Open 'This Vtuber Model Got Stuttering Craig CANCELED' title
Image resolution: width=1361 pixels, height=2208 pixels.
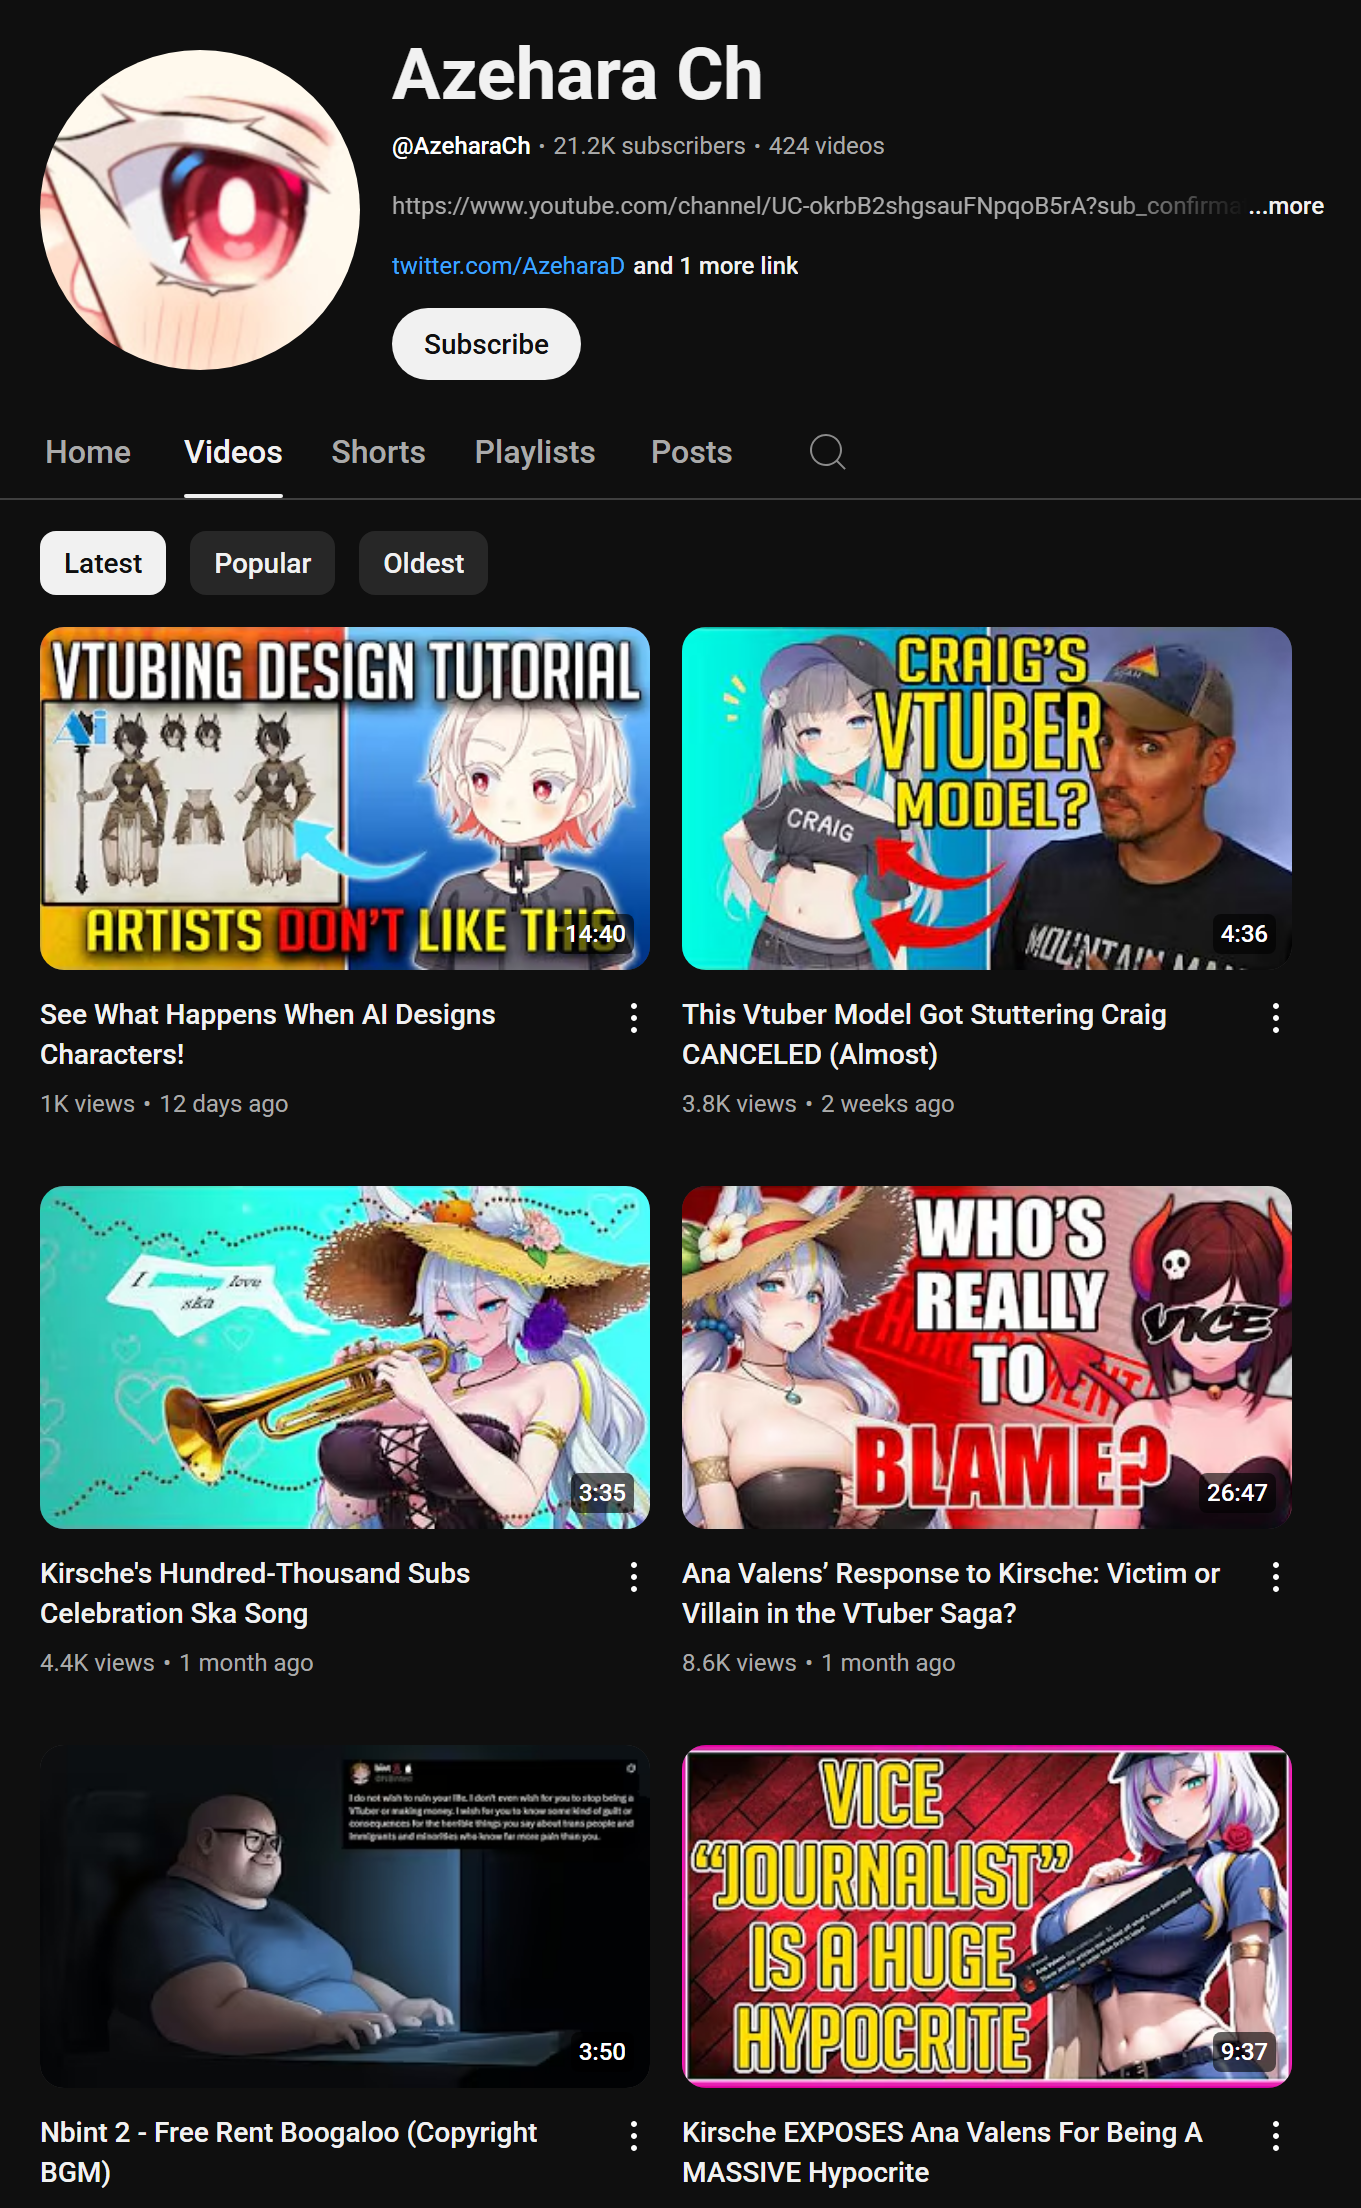click(924, 1034)
